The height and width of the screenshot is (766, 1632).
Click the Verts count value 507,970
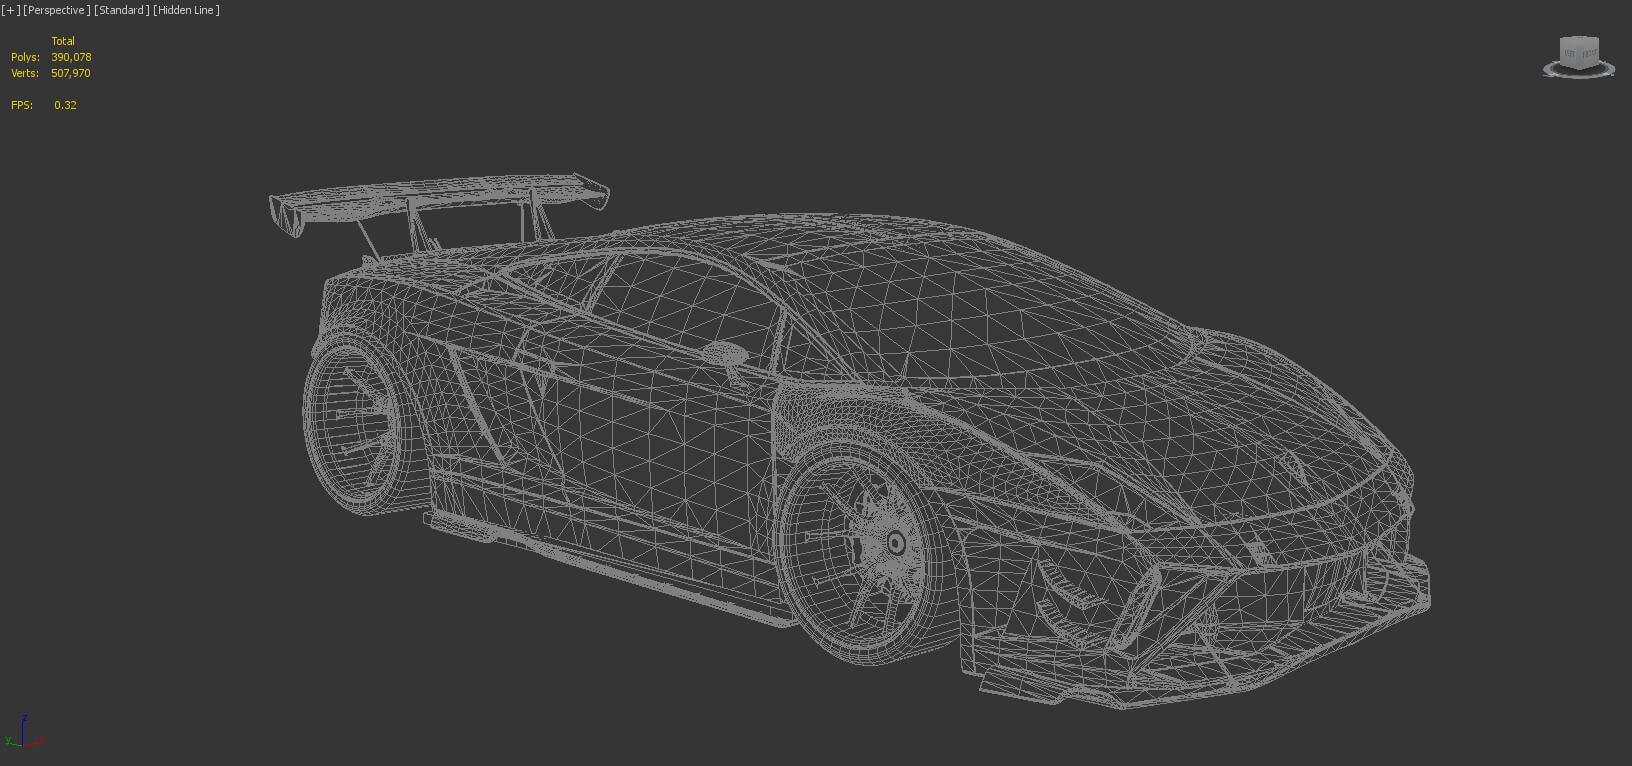pos(71,73)
